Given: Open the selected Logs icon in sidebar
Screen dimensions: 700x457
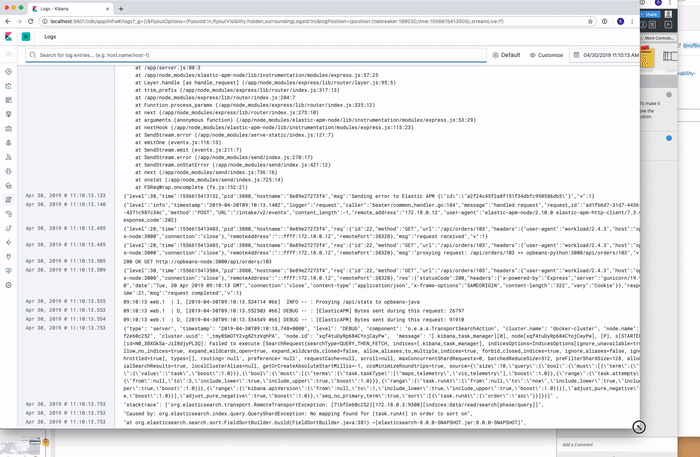Looking at the screenshot, I should coord(8,199).
